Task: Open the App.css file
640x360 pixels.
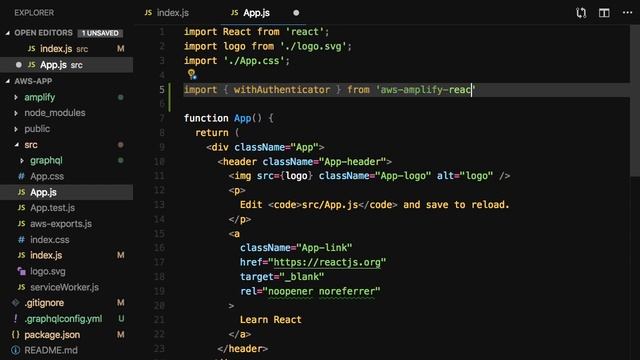Action: (47, 176)
